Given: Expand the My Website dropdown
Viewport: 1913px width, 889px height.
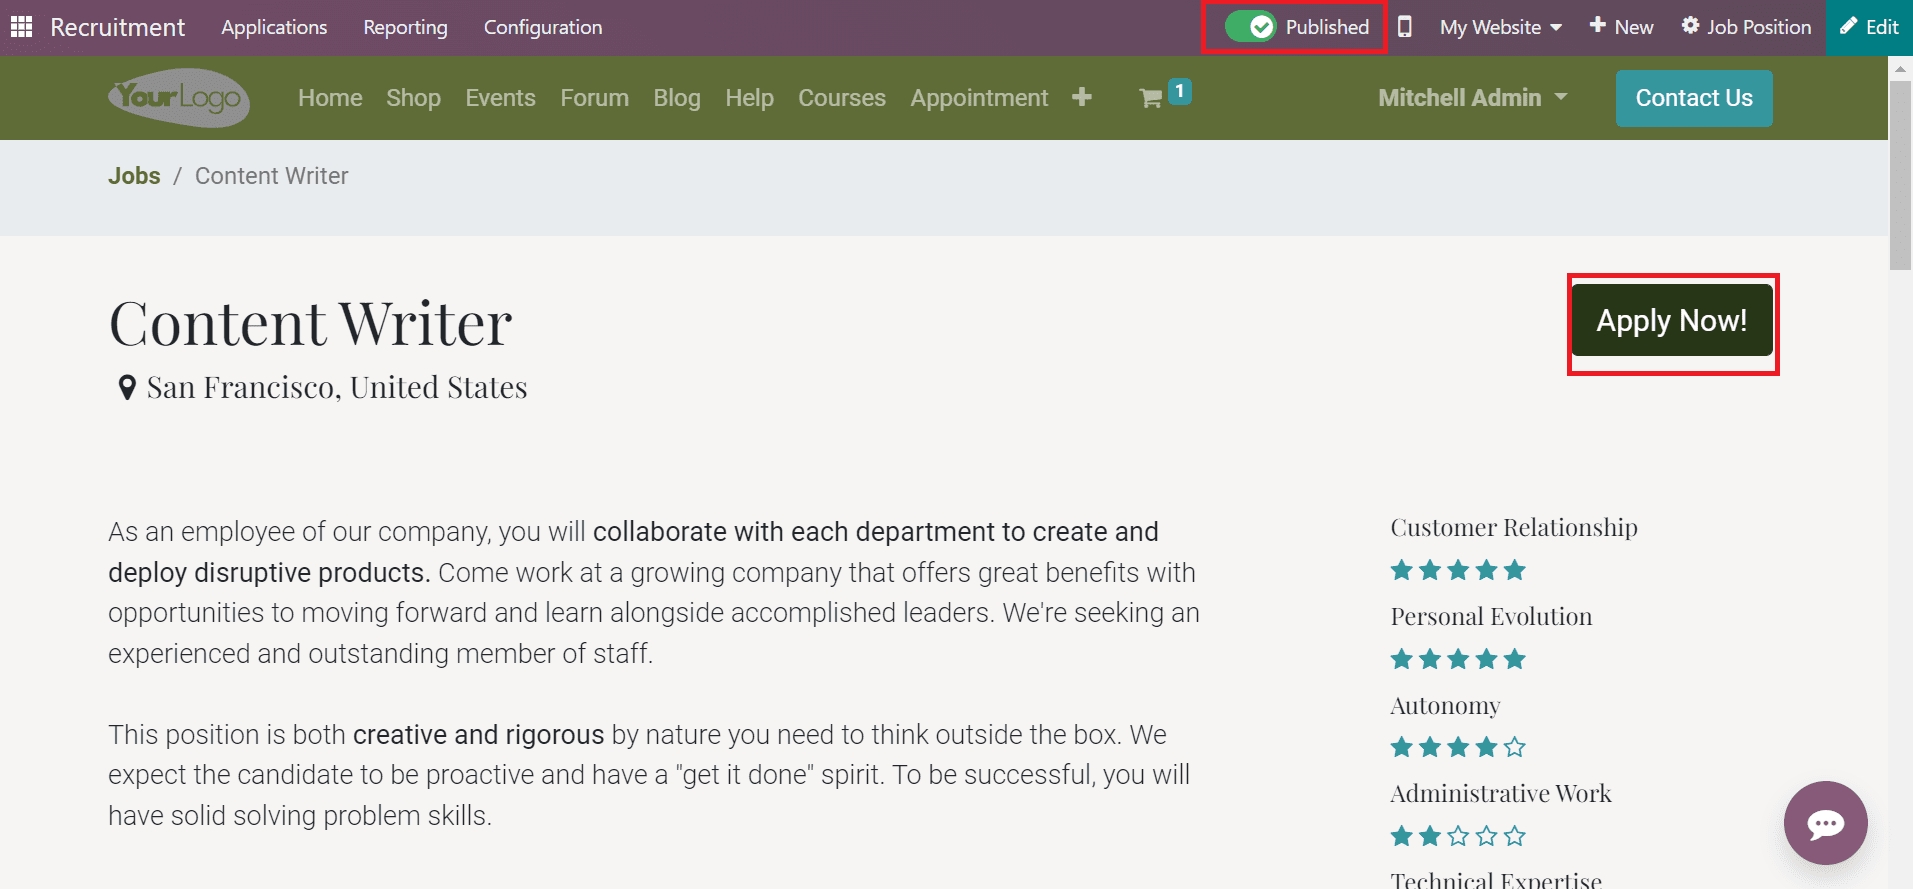Looking at the screenshot, I should (x=1500, y=27).
